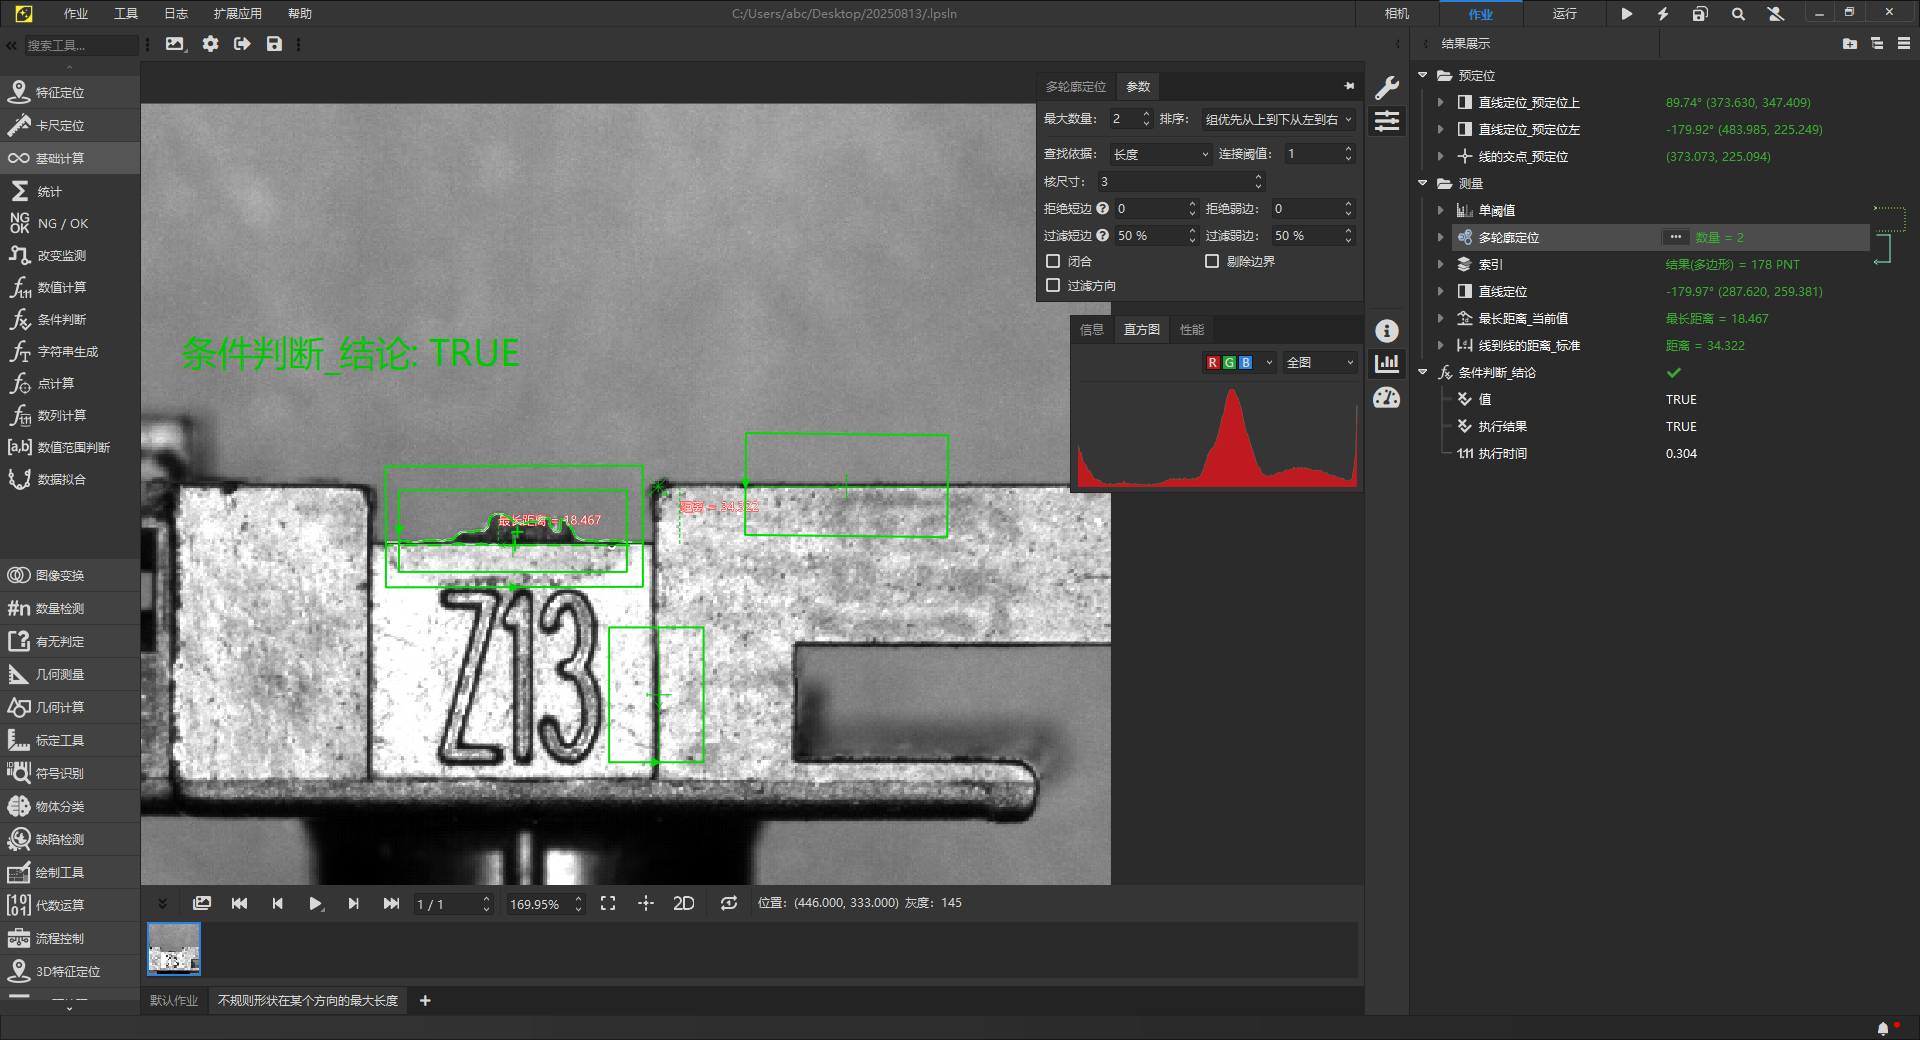Click the info icon beside the histogram
The width and height of the screenshot is (1920, 1040).
point(1387,331)
